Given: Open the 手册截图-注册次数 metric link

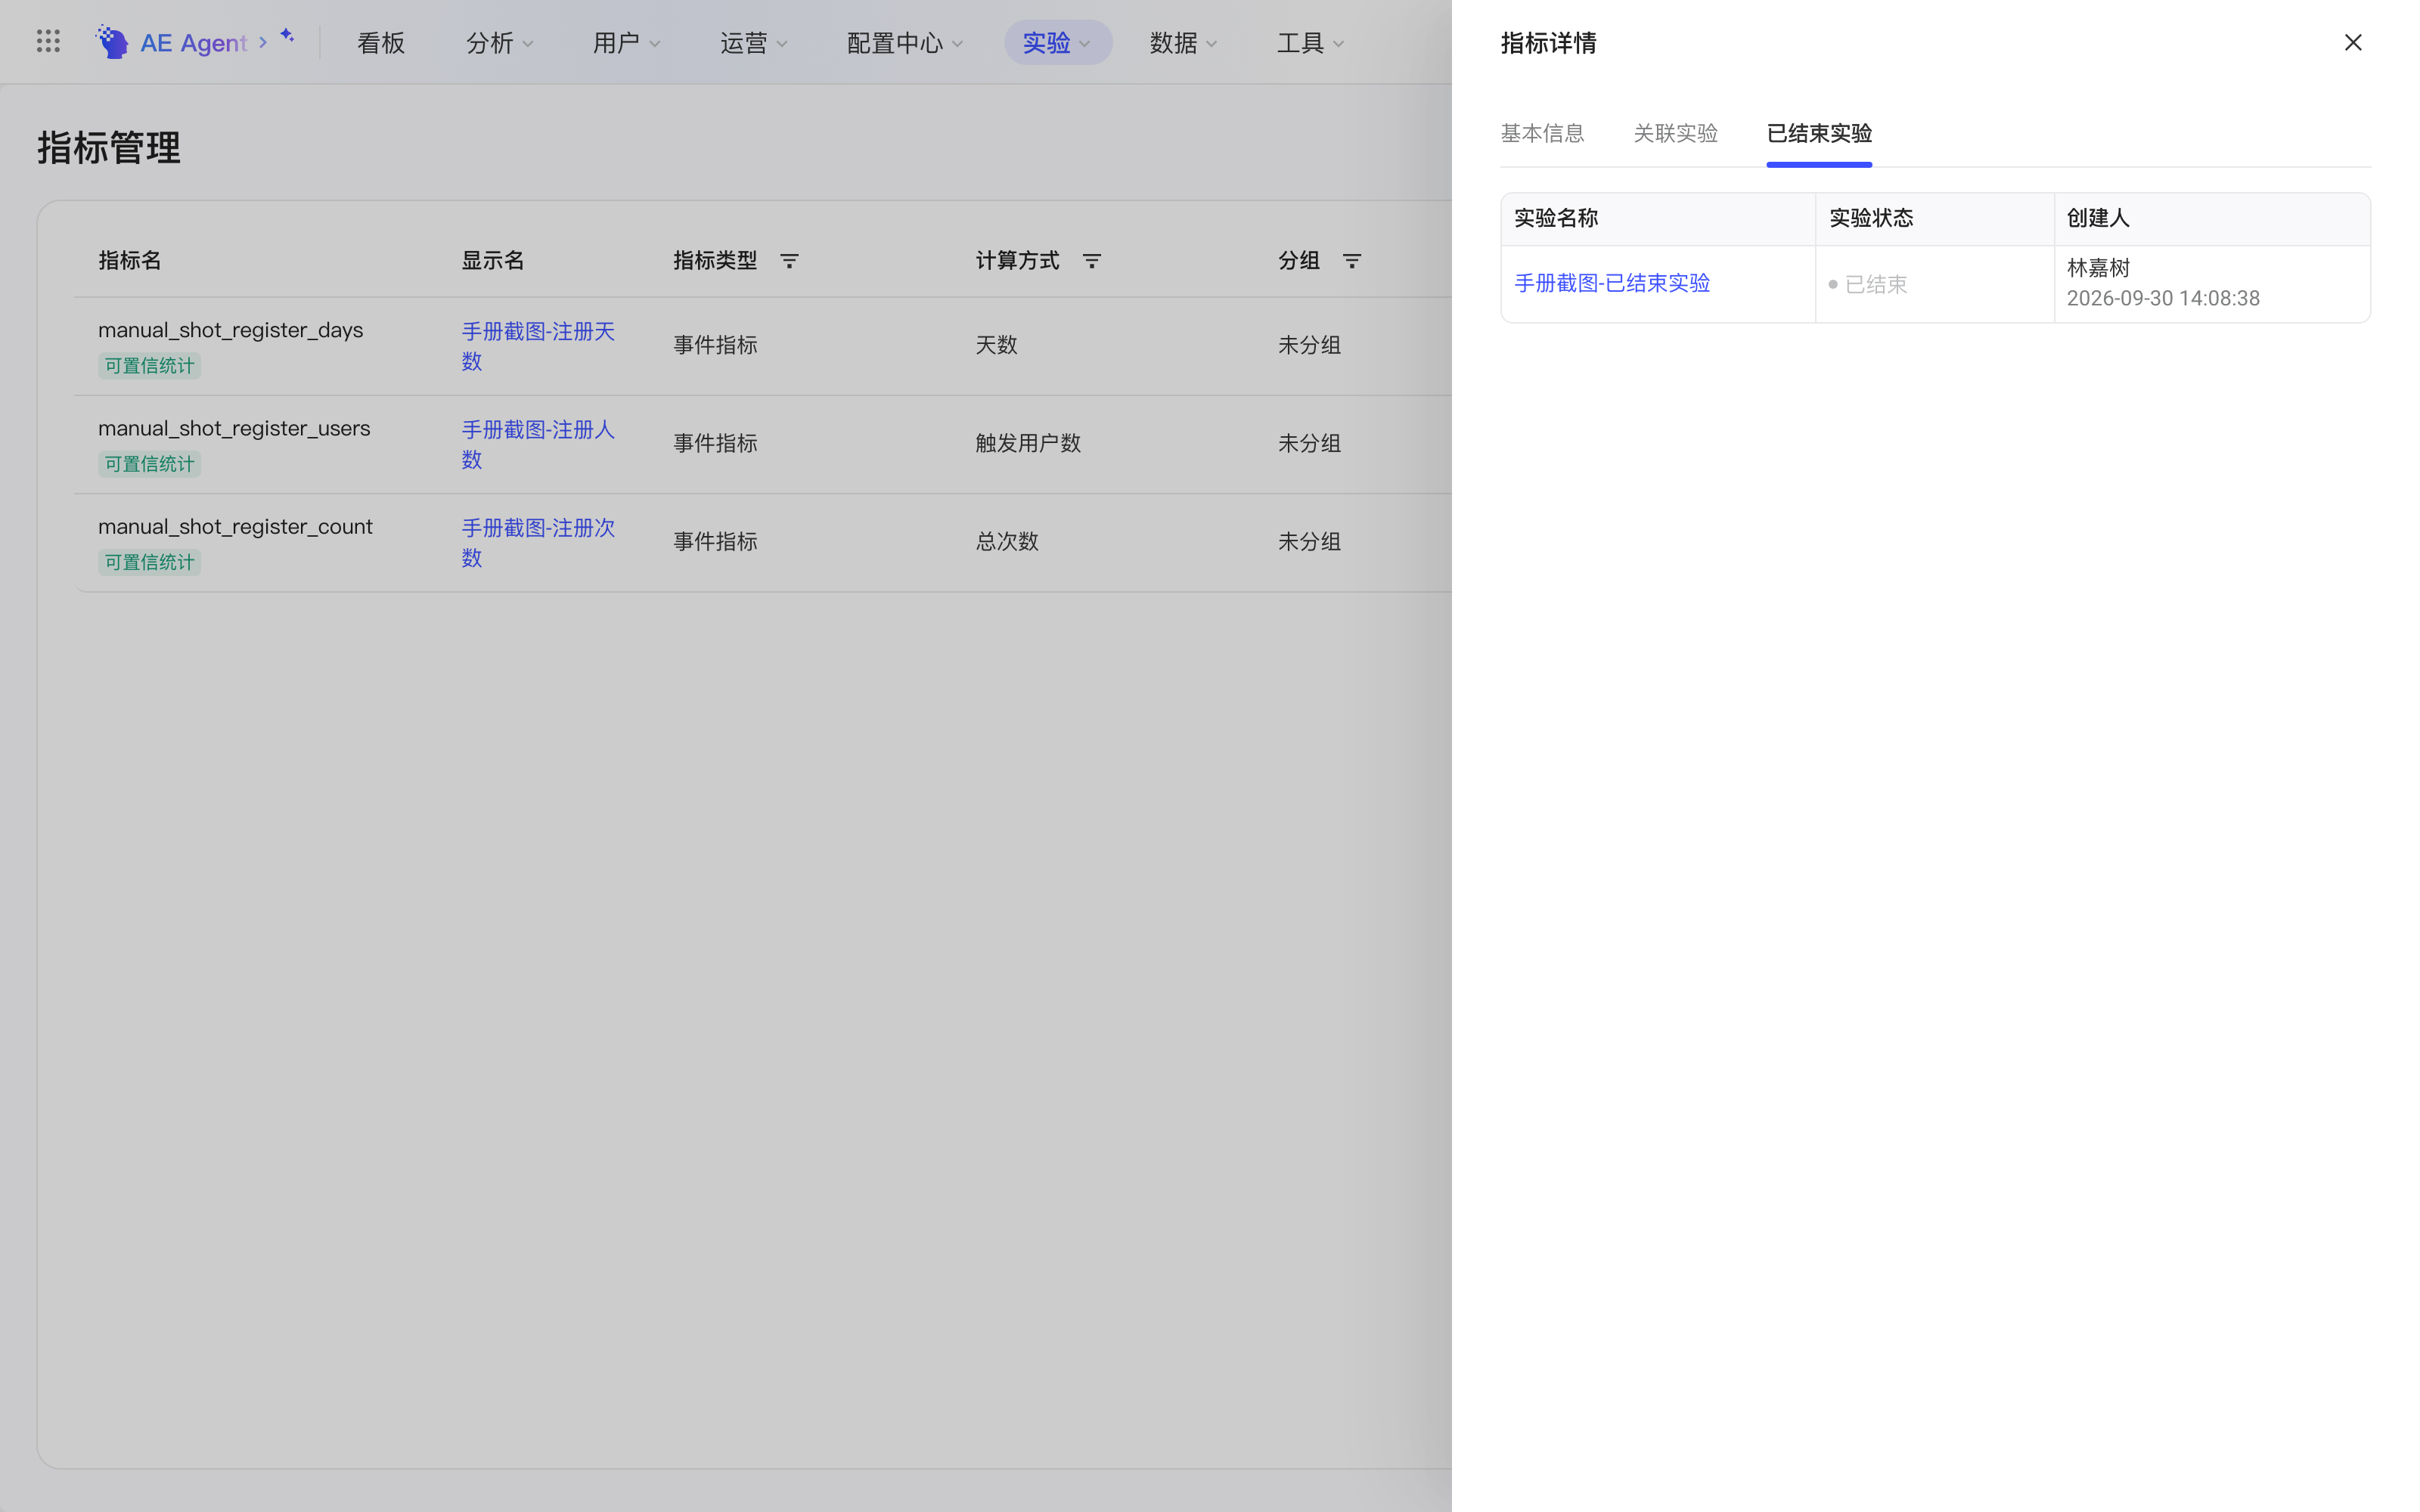Looking at the screenshot, I should [x=538, y=542].
